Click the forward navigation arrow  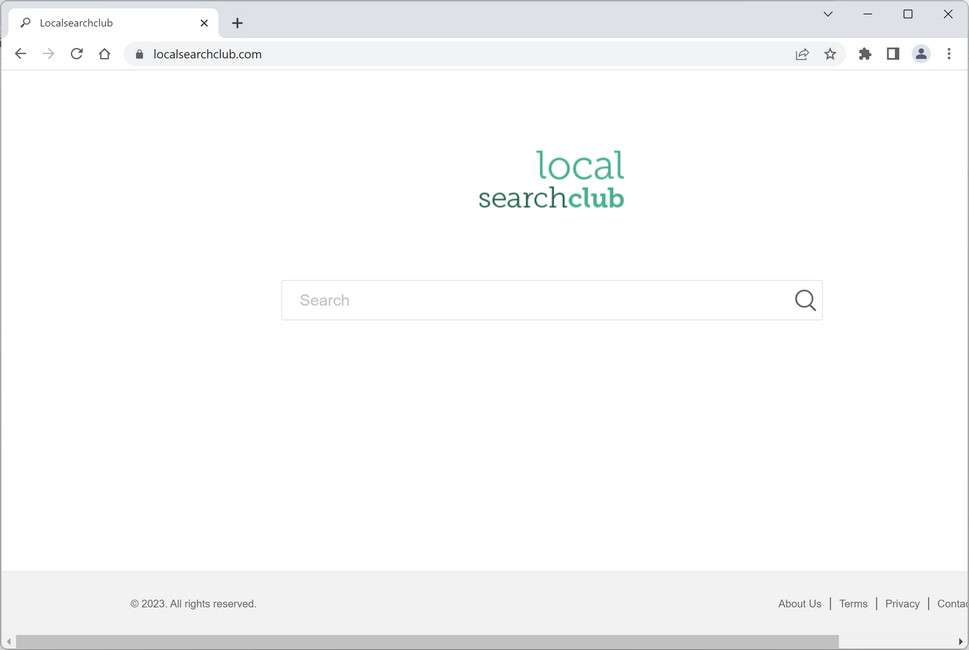point(48,53)
